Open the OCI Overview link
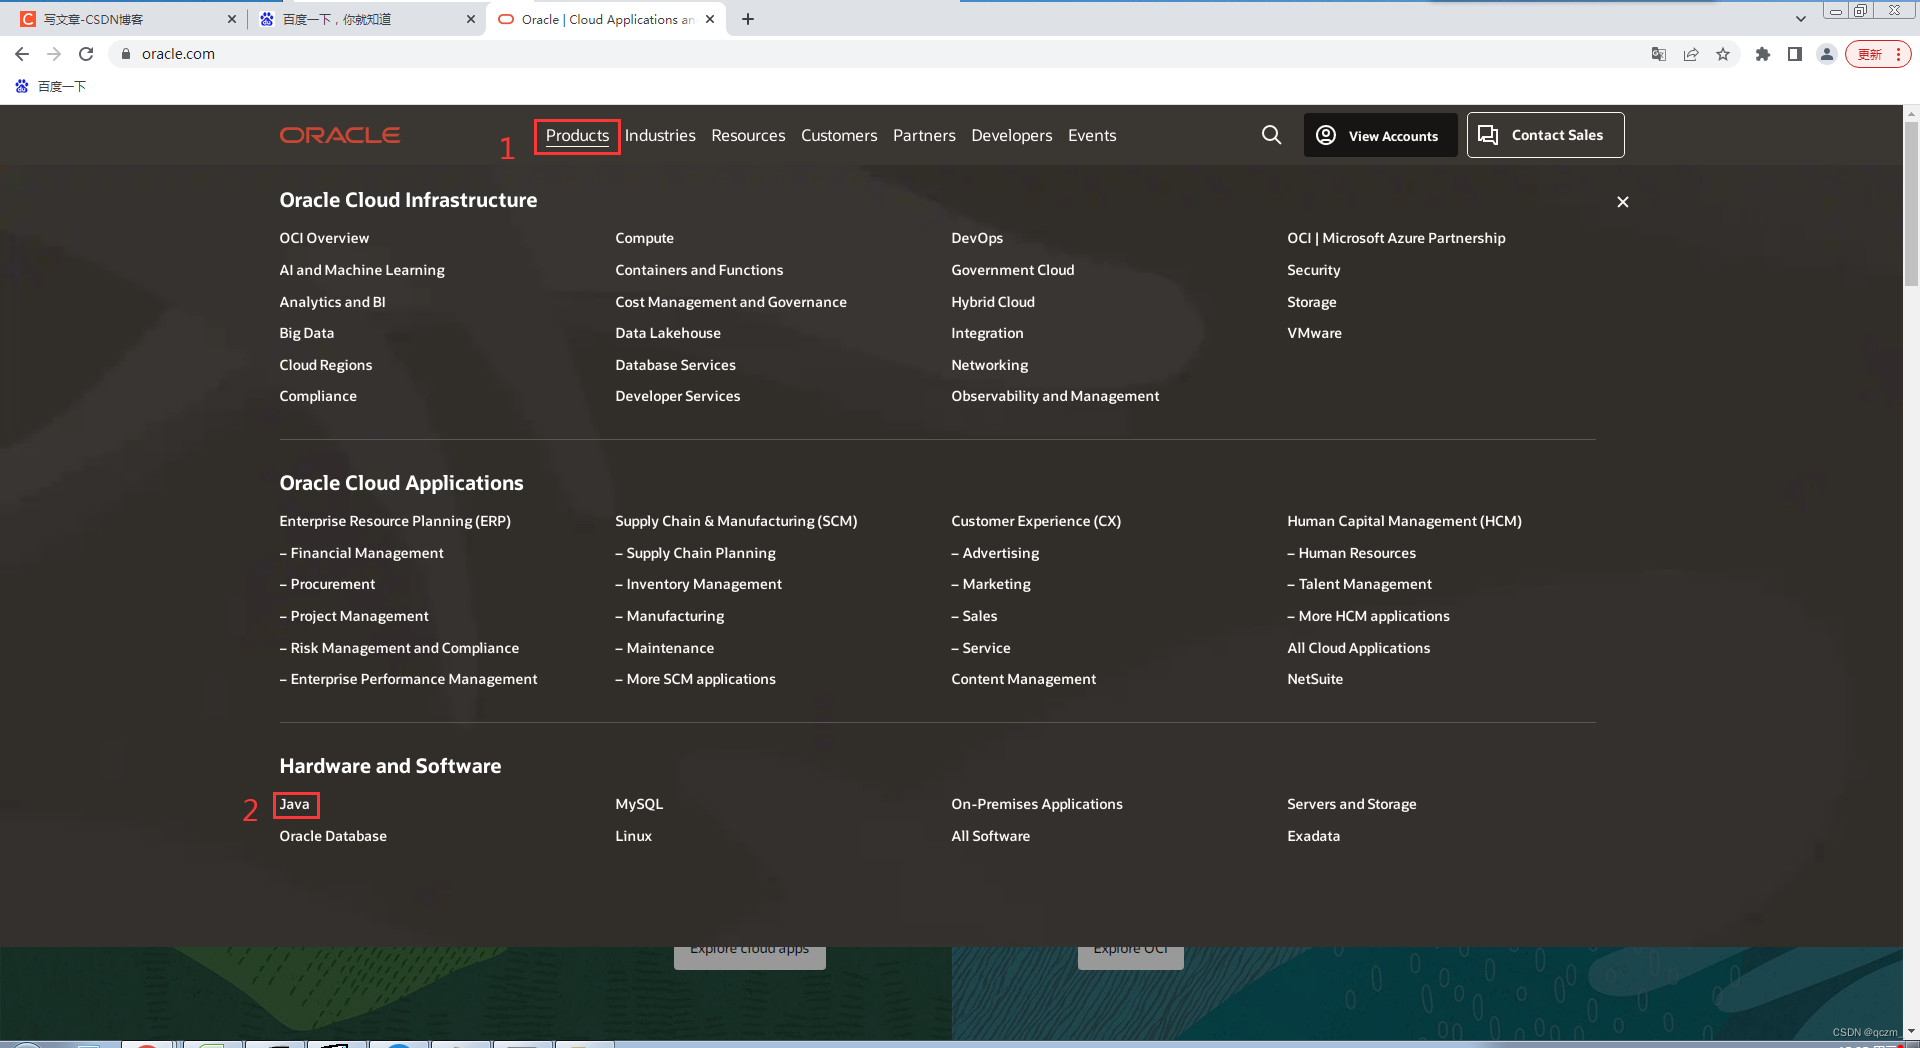 point(324,238)
